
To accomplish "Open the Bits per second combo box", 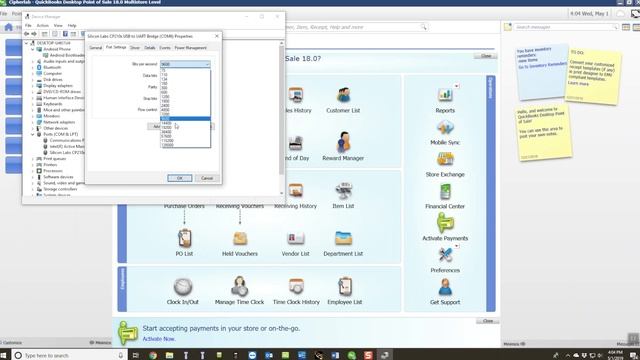I will pyautogui.click(x=185, y=64).
